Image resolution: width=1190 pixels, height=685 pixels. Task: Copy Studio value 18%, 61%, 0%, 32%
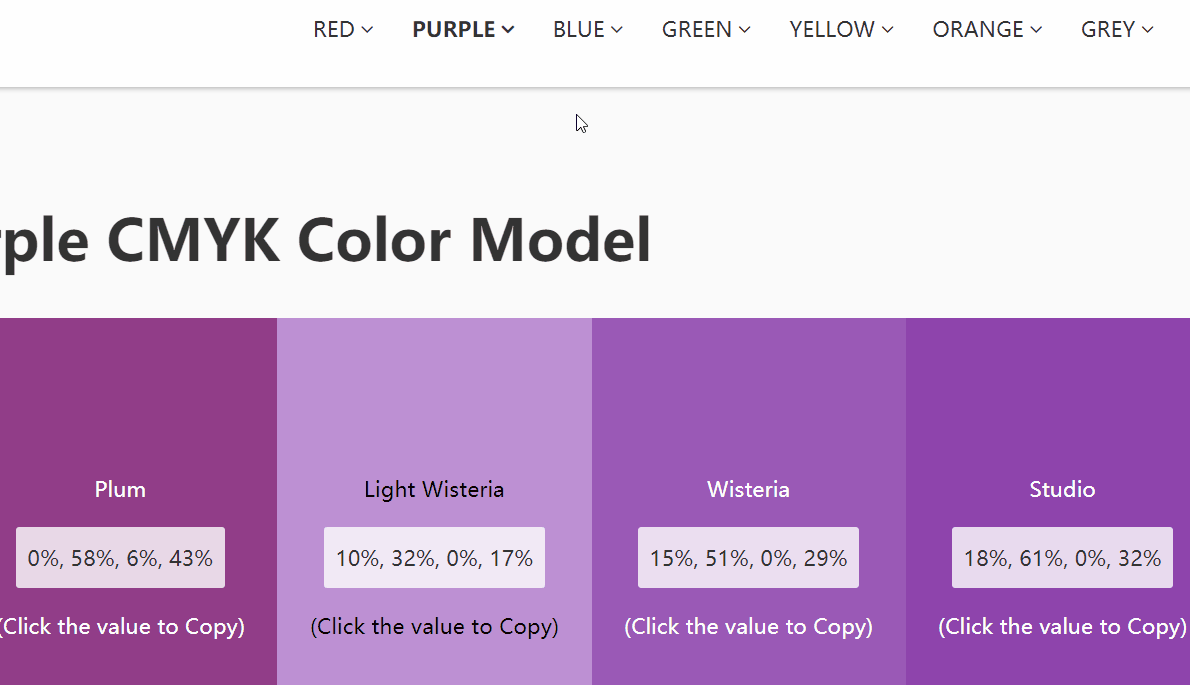tap(1062, 558)
